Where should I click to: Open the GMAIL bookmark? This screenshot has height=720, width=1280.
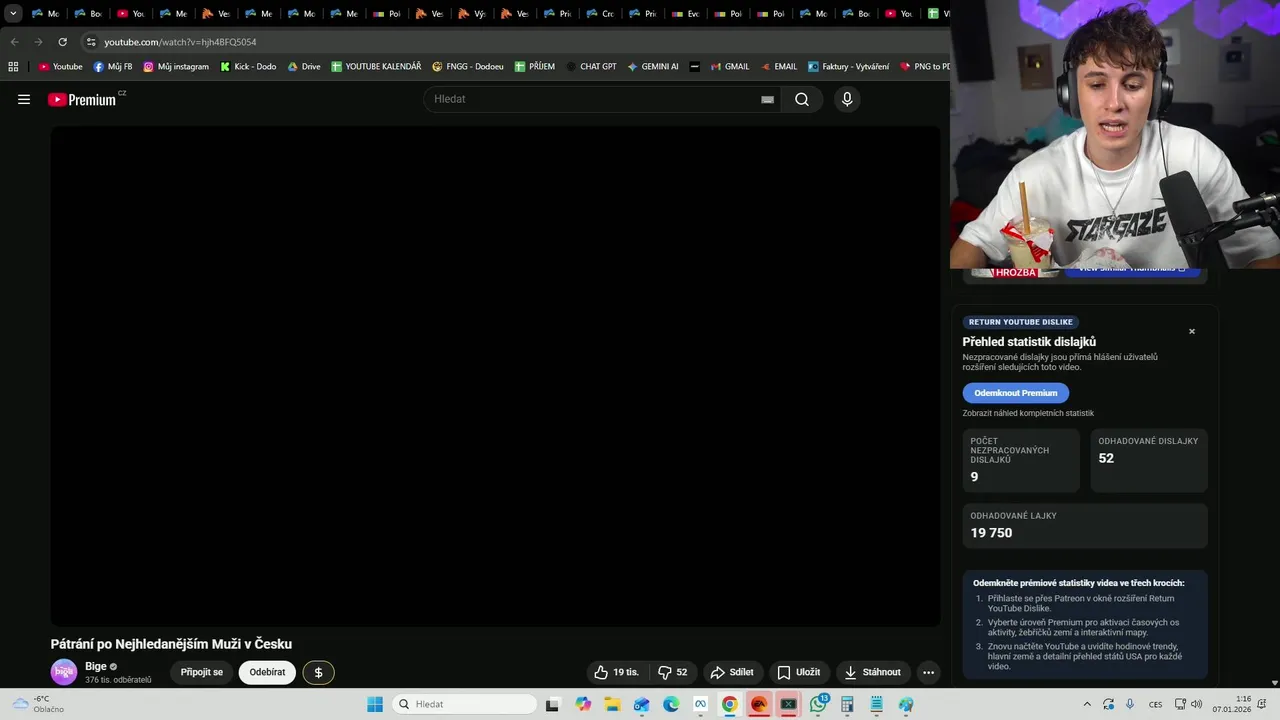tap(730, 67)
